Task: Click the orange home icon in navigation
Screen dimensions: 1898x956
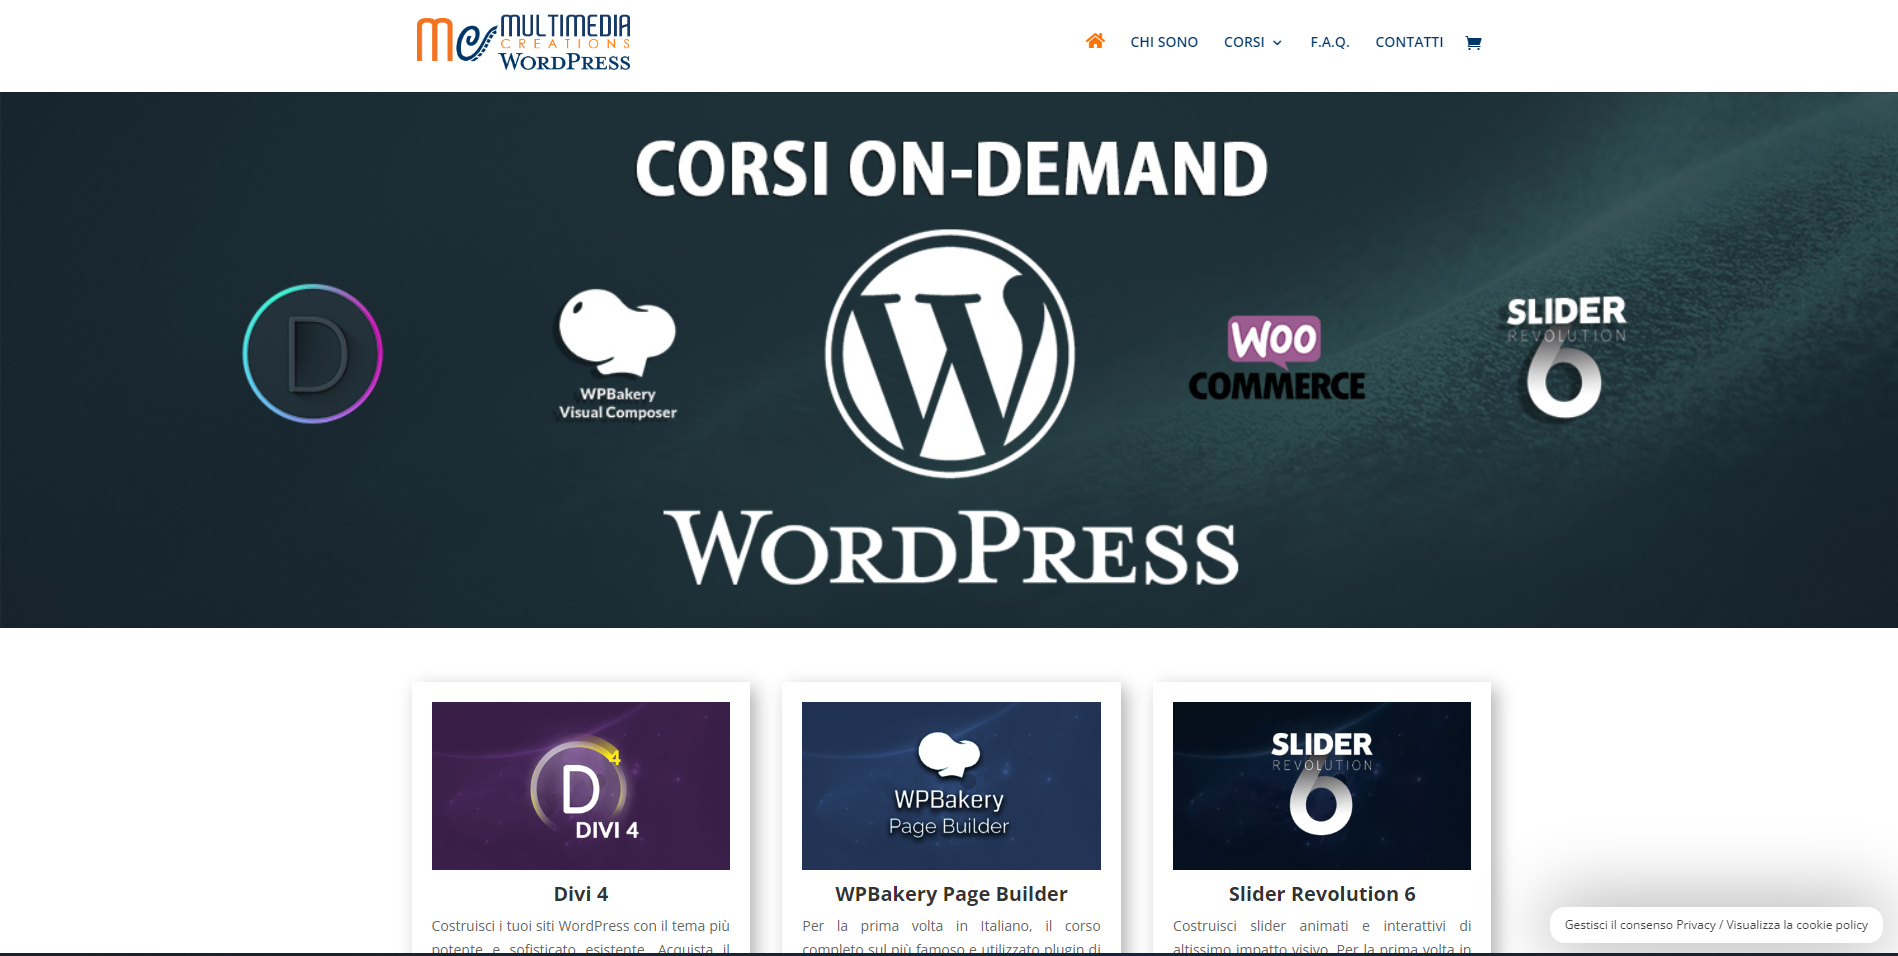Action: click(x=1095, y=41)
